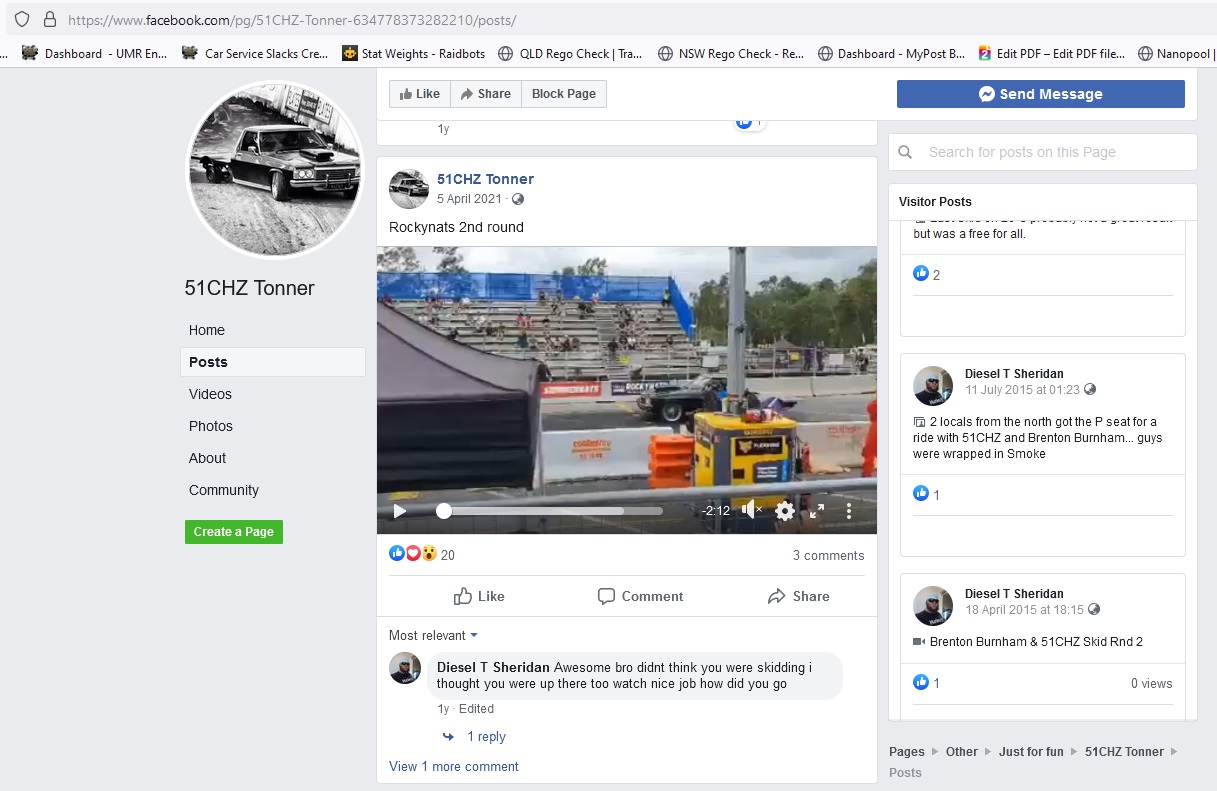Screen dimensions: 1217x791
Task: Open 11 July 2015 at 01:23 timestamp
Action: 1022,389
